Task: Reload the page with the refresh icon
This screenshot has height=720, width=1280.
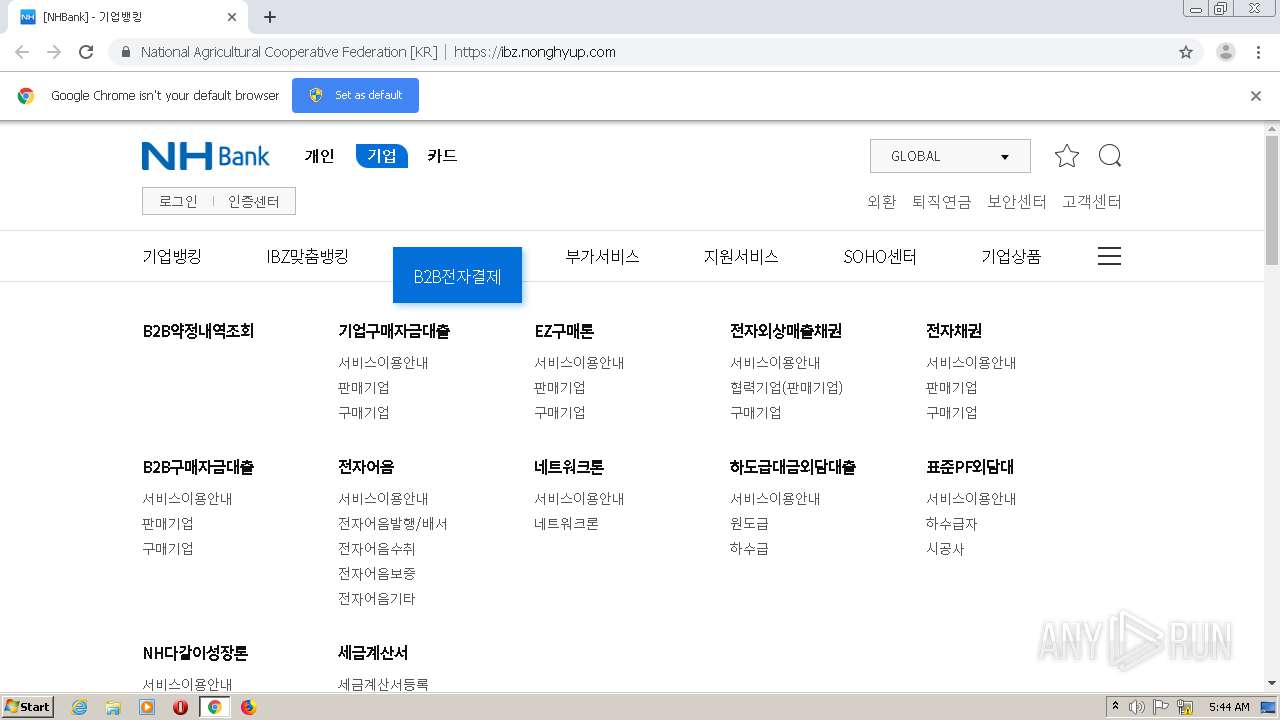Action: (86, 52)
